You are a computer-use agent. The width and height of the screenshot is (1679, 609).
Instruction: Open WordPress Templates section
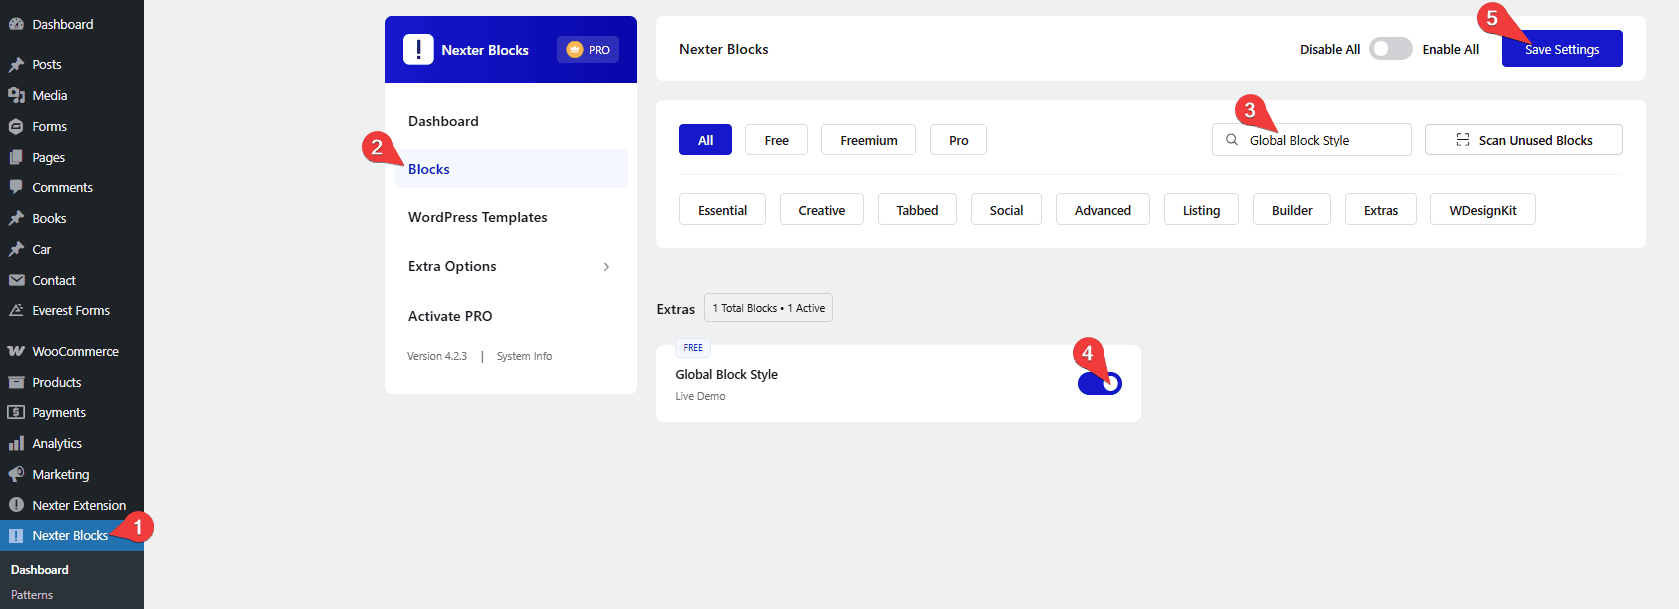click(477, 217)
